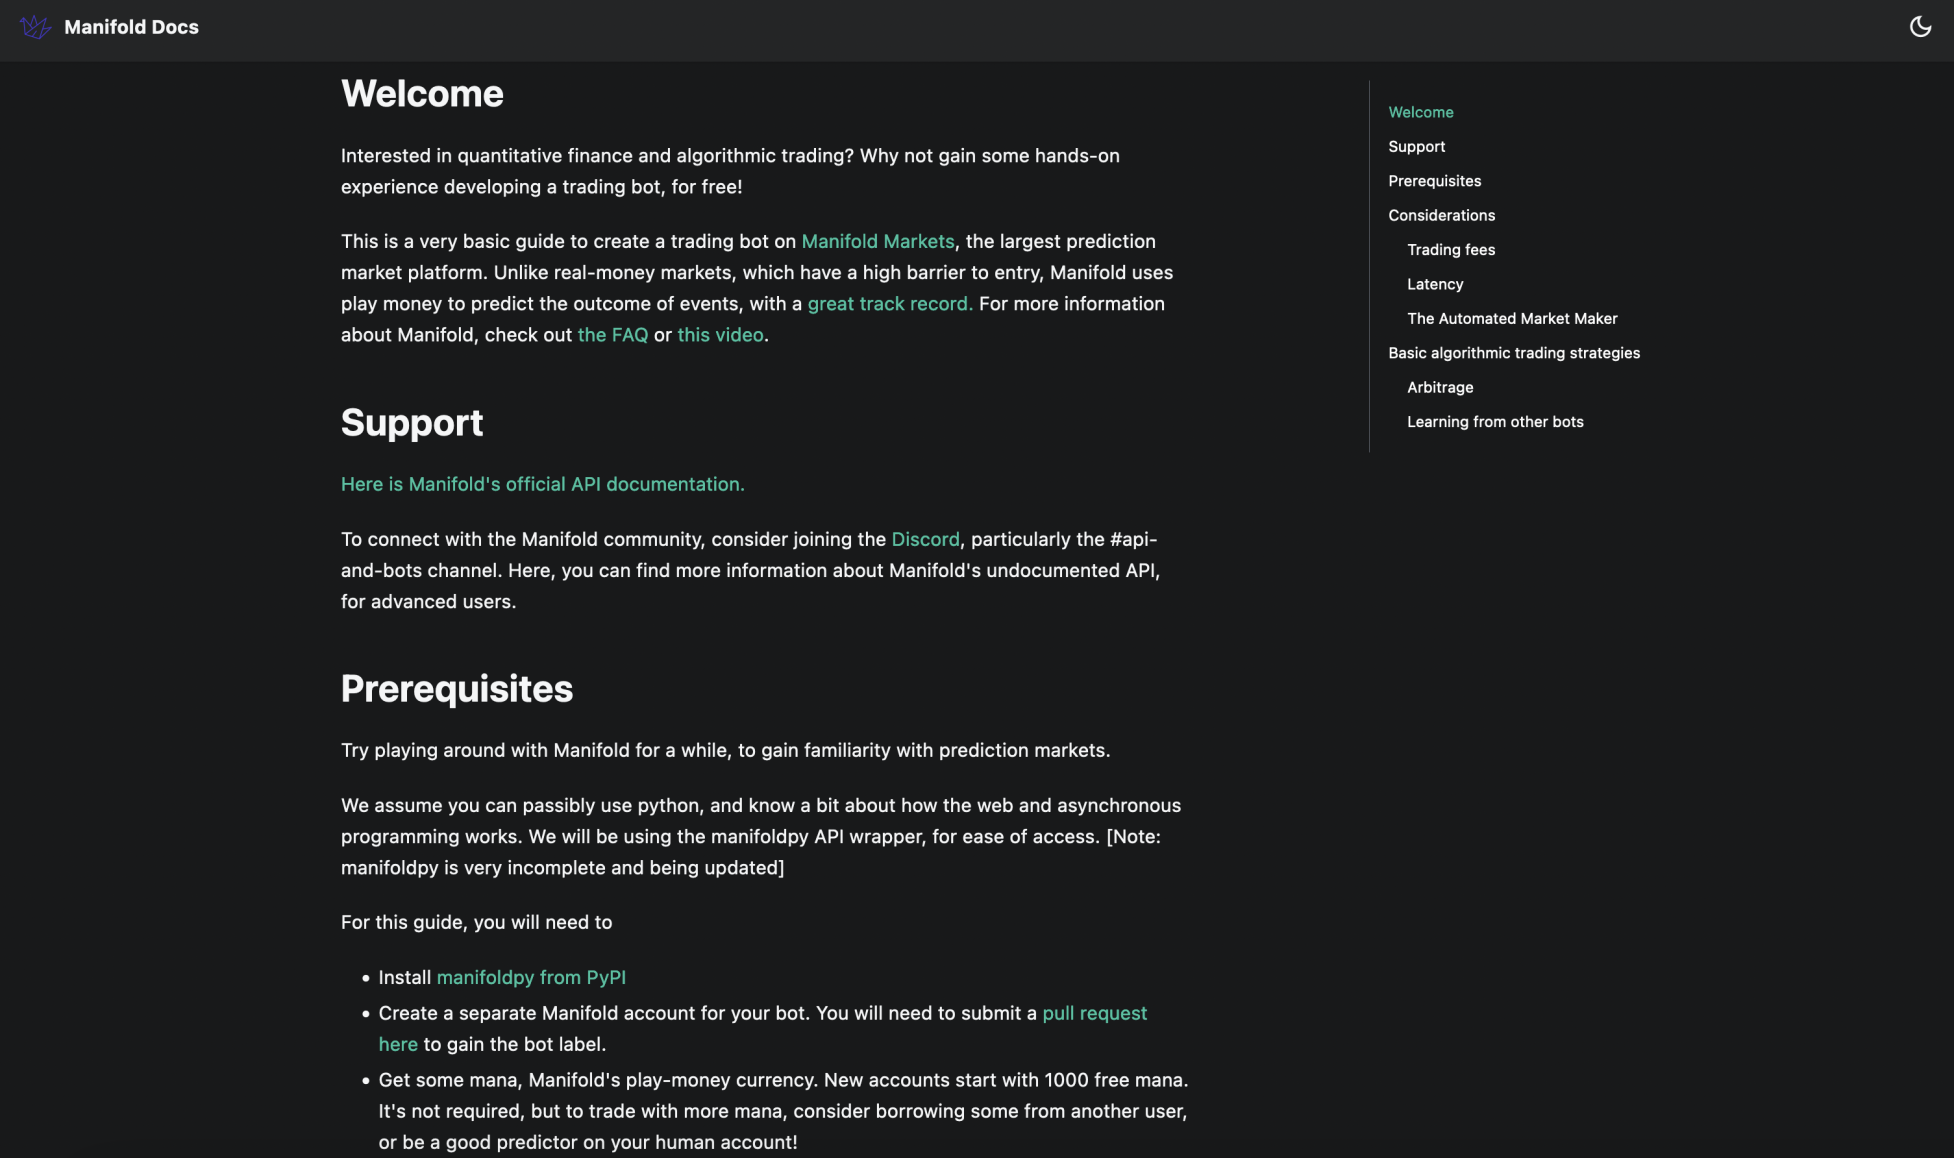Image resolution: width=1954 pixels, height=1158 pixels.
Task: Go to The Automated Market Maker entry
Action: click(1512, 318)
